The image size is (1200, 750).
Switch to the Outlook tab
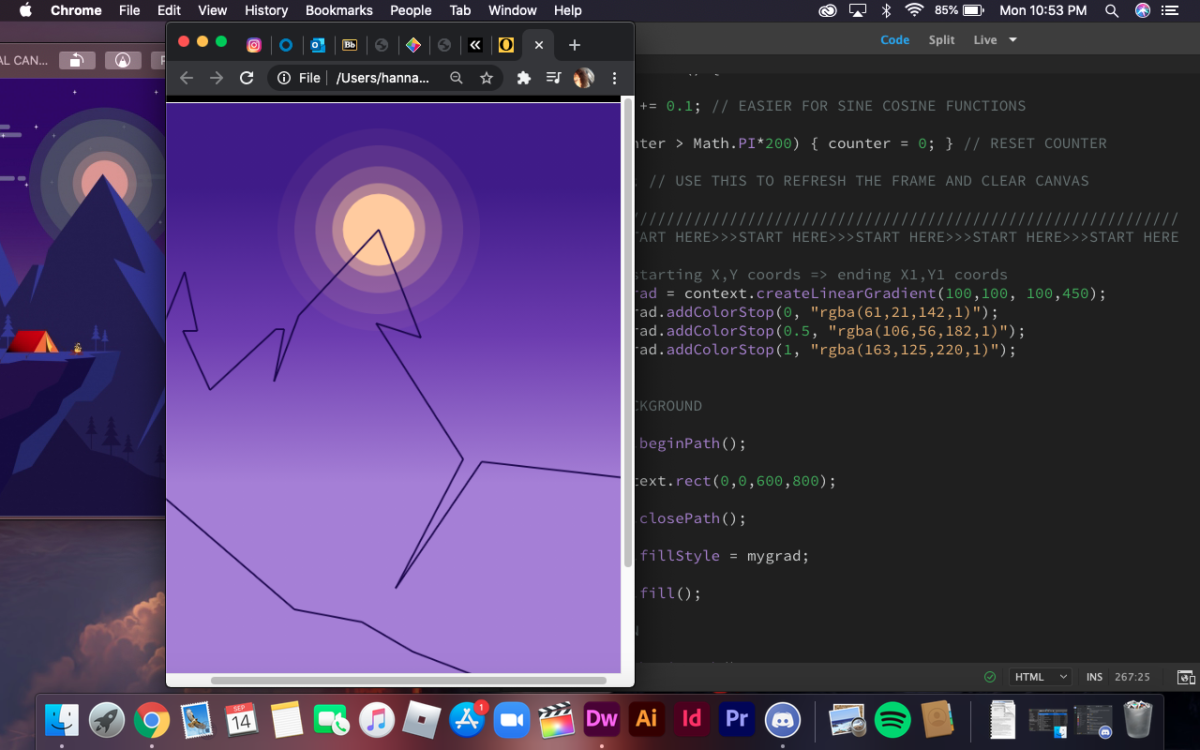[318, 45]
